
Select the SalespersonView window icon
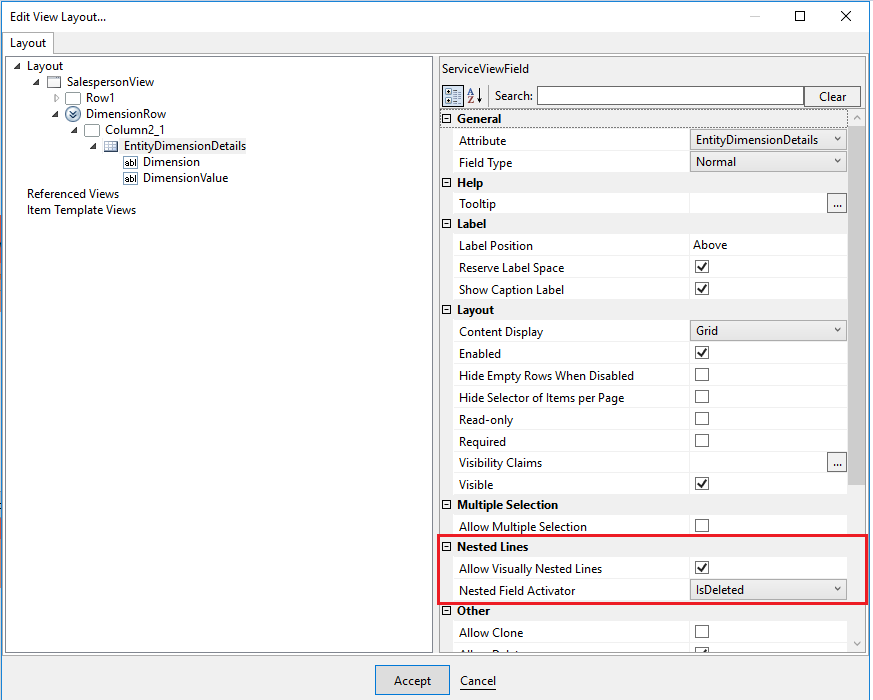click(x=54, y=82)
